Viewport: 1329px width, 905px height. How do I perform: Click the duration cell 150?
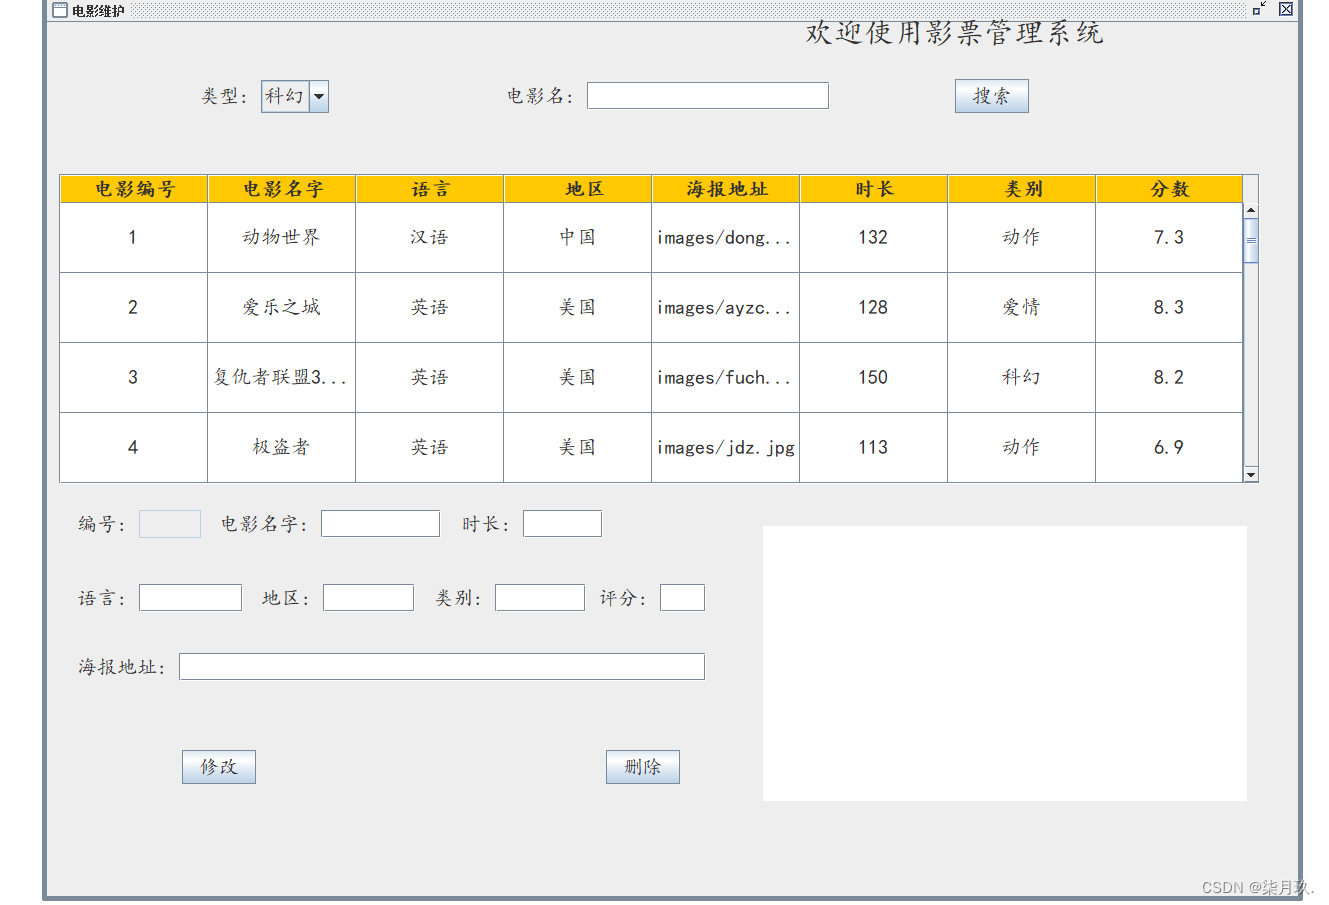[x=873, y=378]
